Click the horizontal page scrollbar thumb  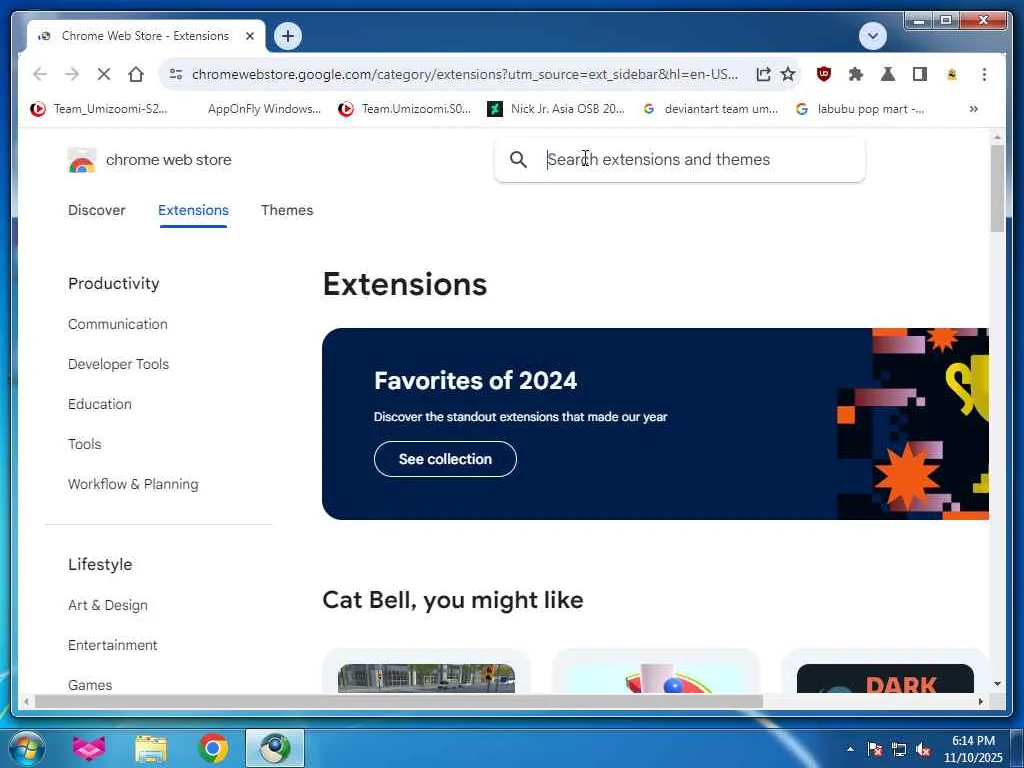coord(398,701)
